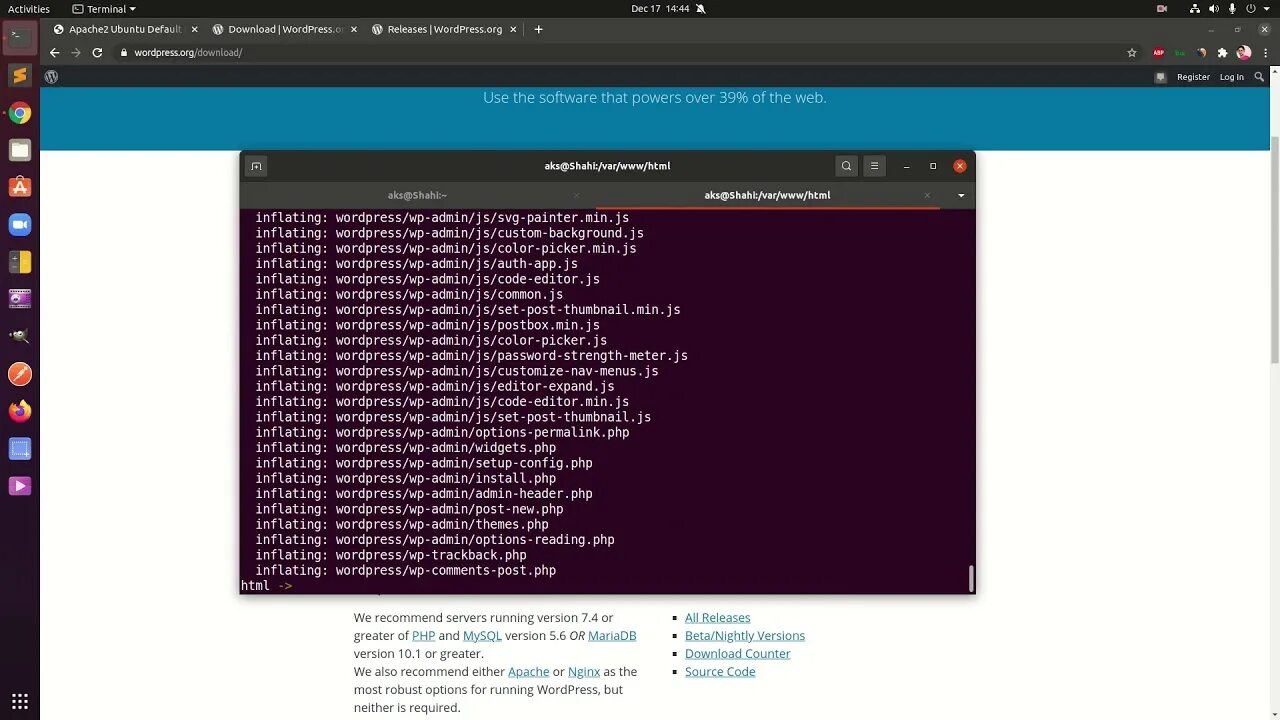Select the aks@Shahi:~ terminal tab

click(x=417, y=195)
